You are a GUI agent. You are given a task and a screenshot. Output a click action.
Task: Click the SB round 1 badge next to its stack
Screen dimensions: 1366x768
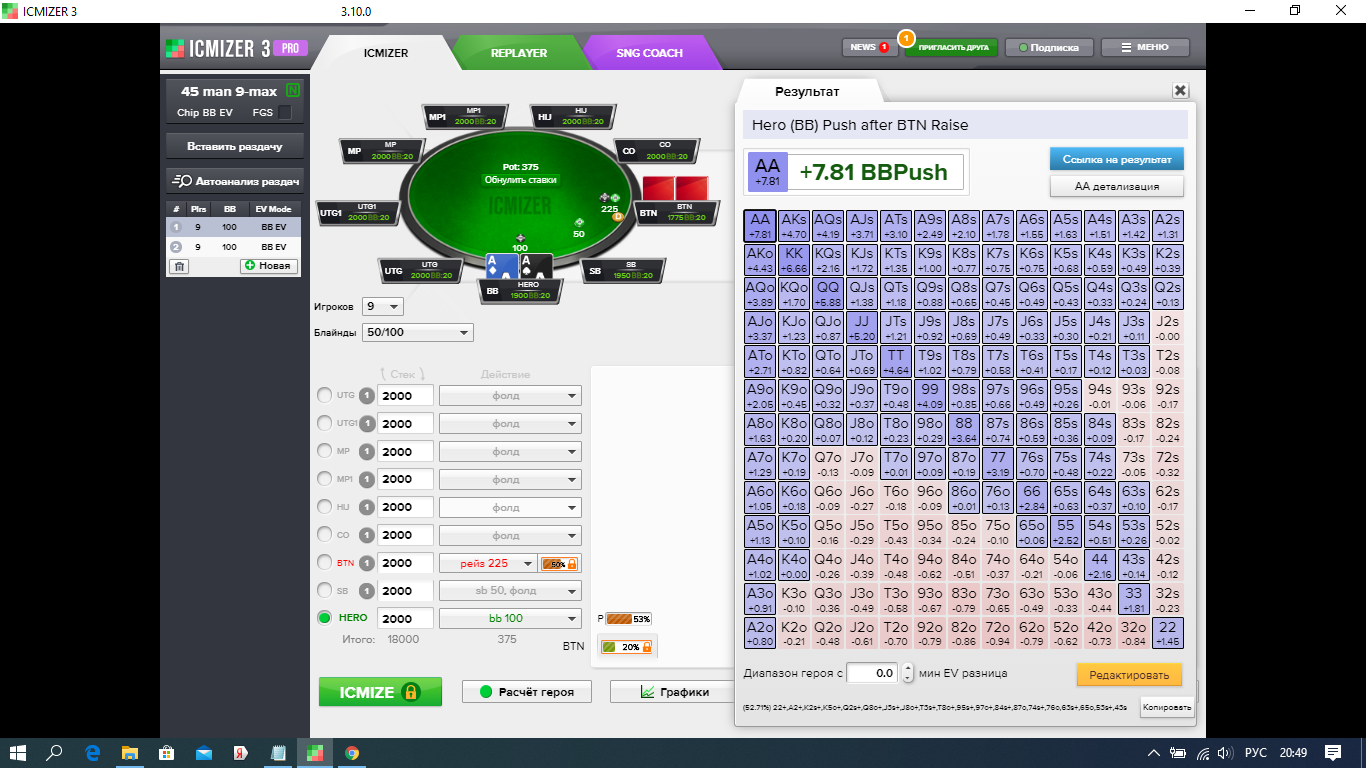(367, 590)
